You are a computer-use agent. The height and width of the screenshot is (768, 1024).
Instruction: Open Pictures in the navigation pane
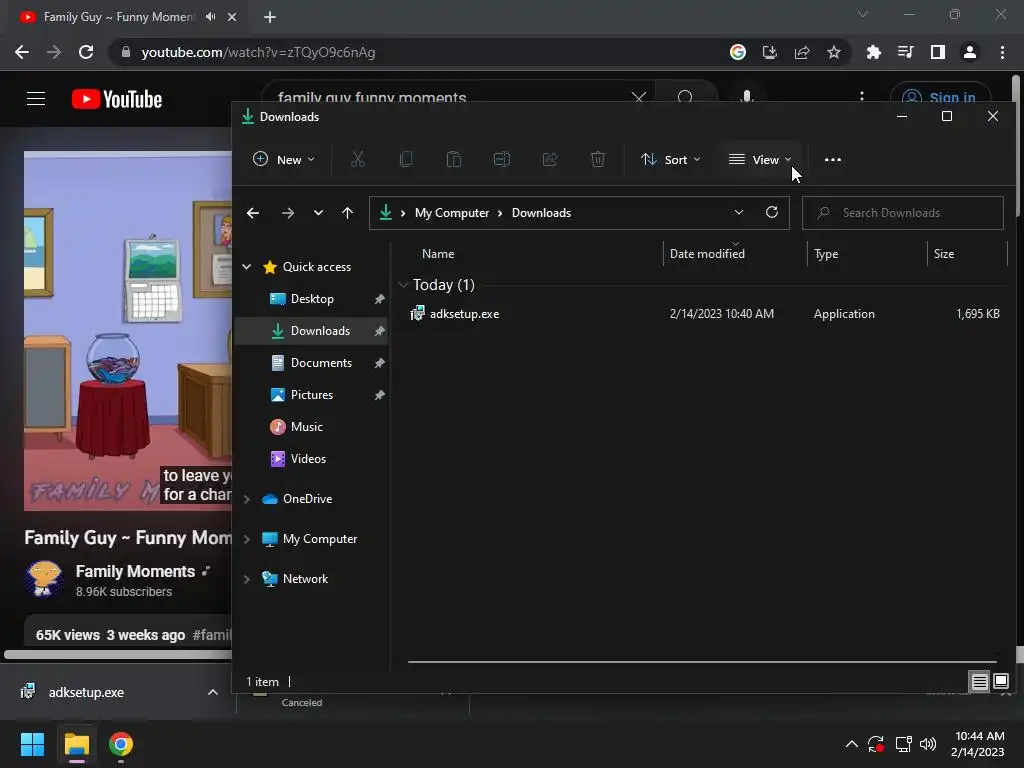(311, 395)
